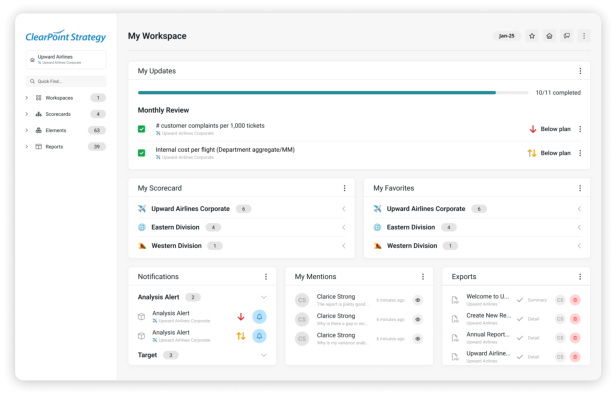Open My Updates panel options menu

pos(580,71)
